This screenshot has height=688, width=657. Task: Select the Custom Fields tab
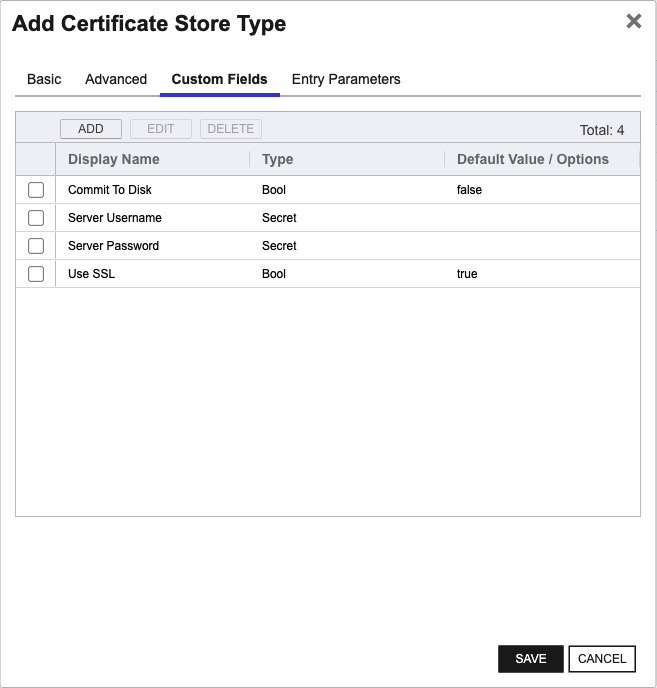pos(219,79)
